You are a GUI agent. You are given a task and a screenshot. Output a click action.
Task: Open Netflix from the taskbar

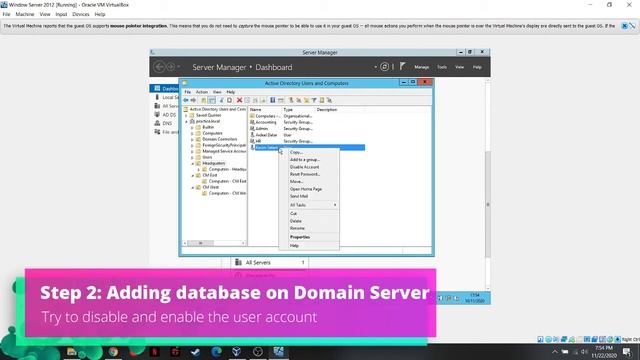(155, 351)
